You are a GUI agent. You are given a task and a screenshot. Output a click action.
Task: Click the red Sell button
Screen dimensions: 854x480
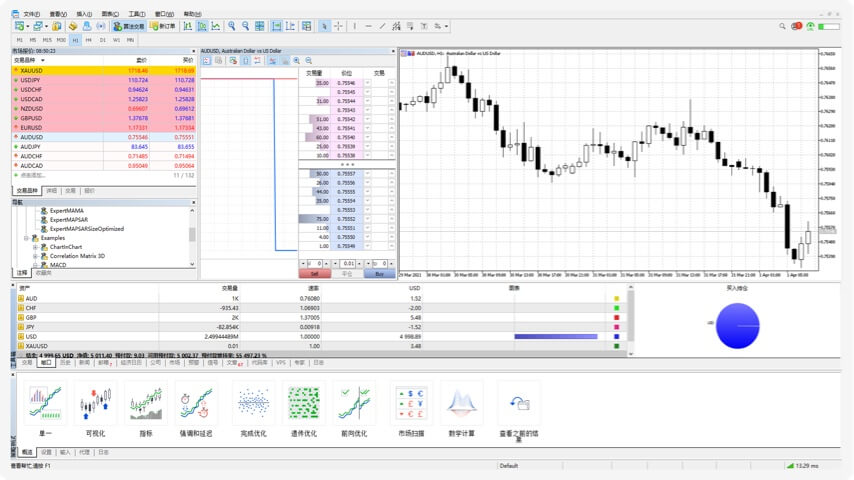(x=315, y=273)
